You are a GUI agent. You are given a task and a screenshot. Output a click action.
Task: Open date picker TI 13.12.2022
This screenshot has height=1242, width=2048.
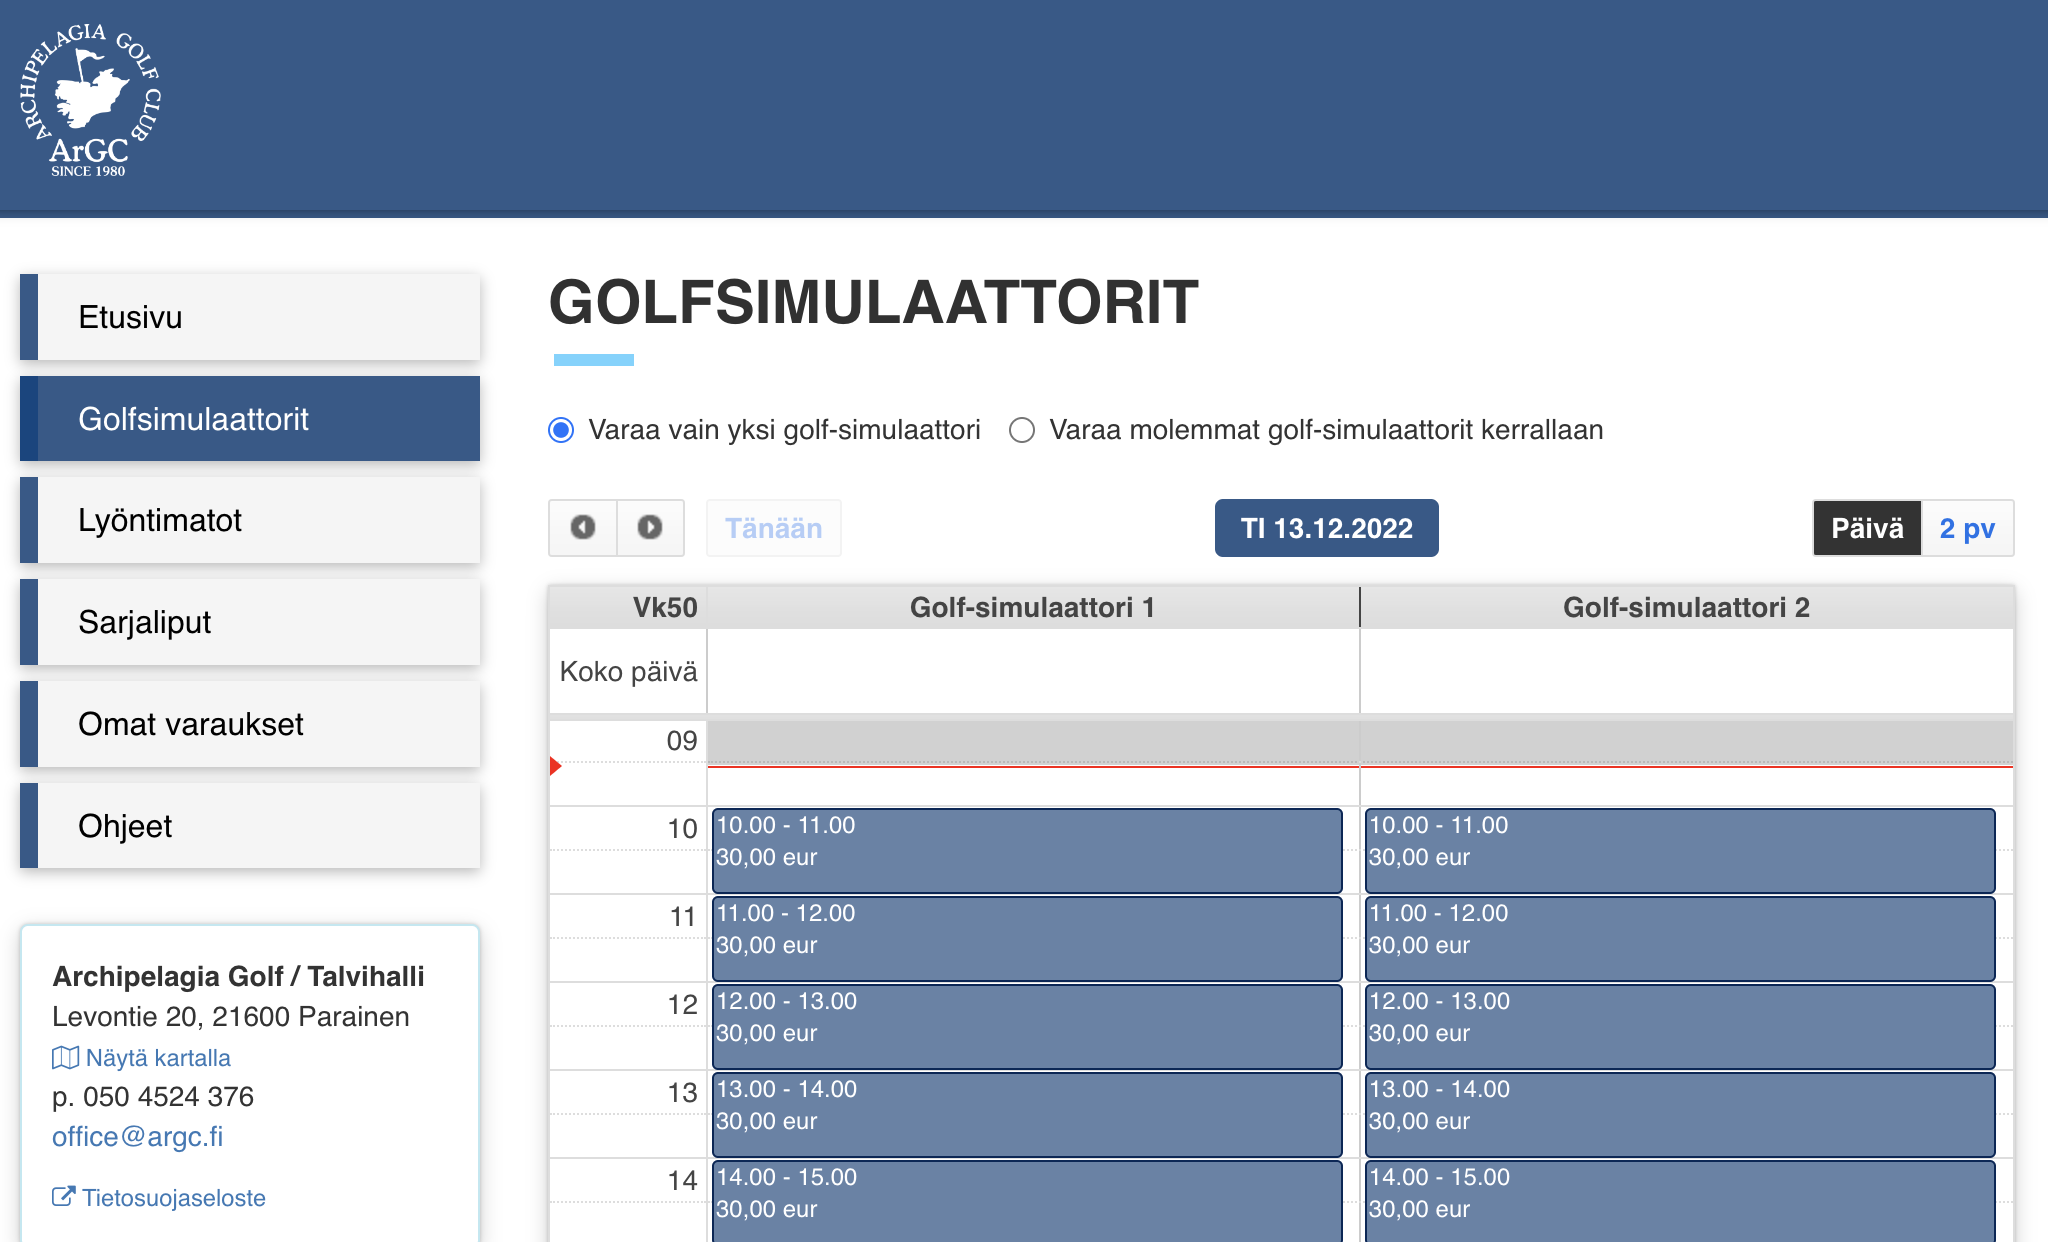(x=1326, y=528)
